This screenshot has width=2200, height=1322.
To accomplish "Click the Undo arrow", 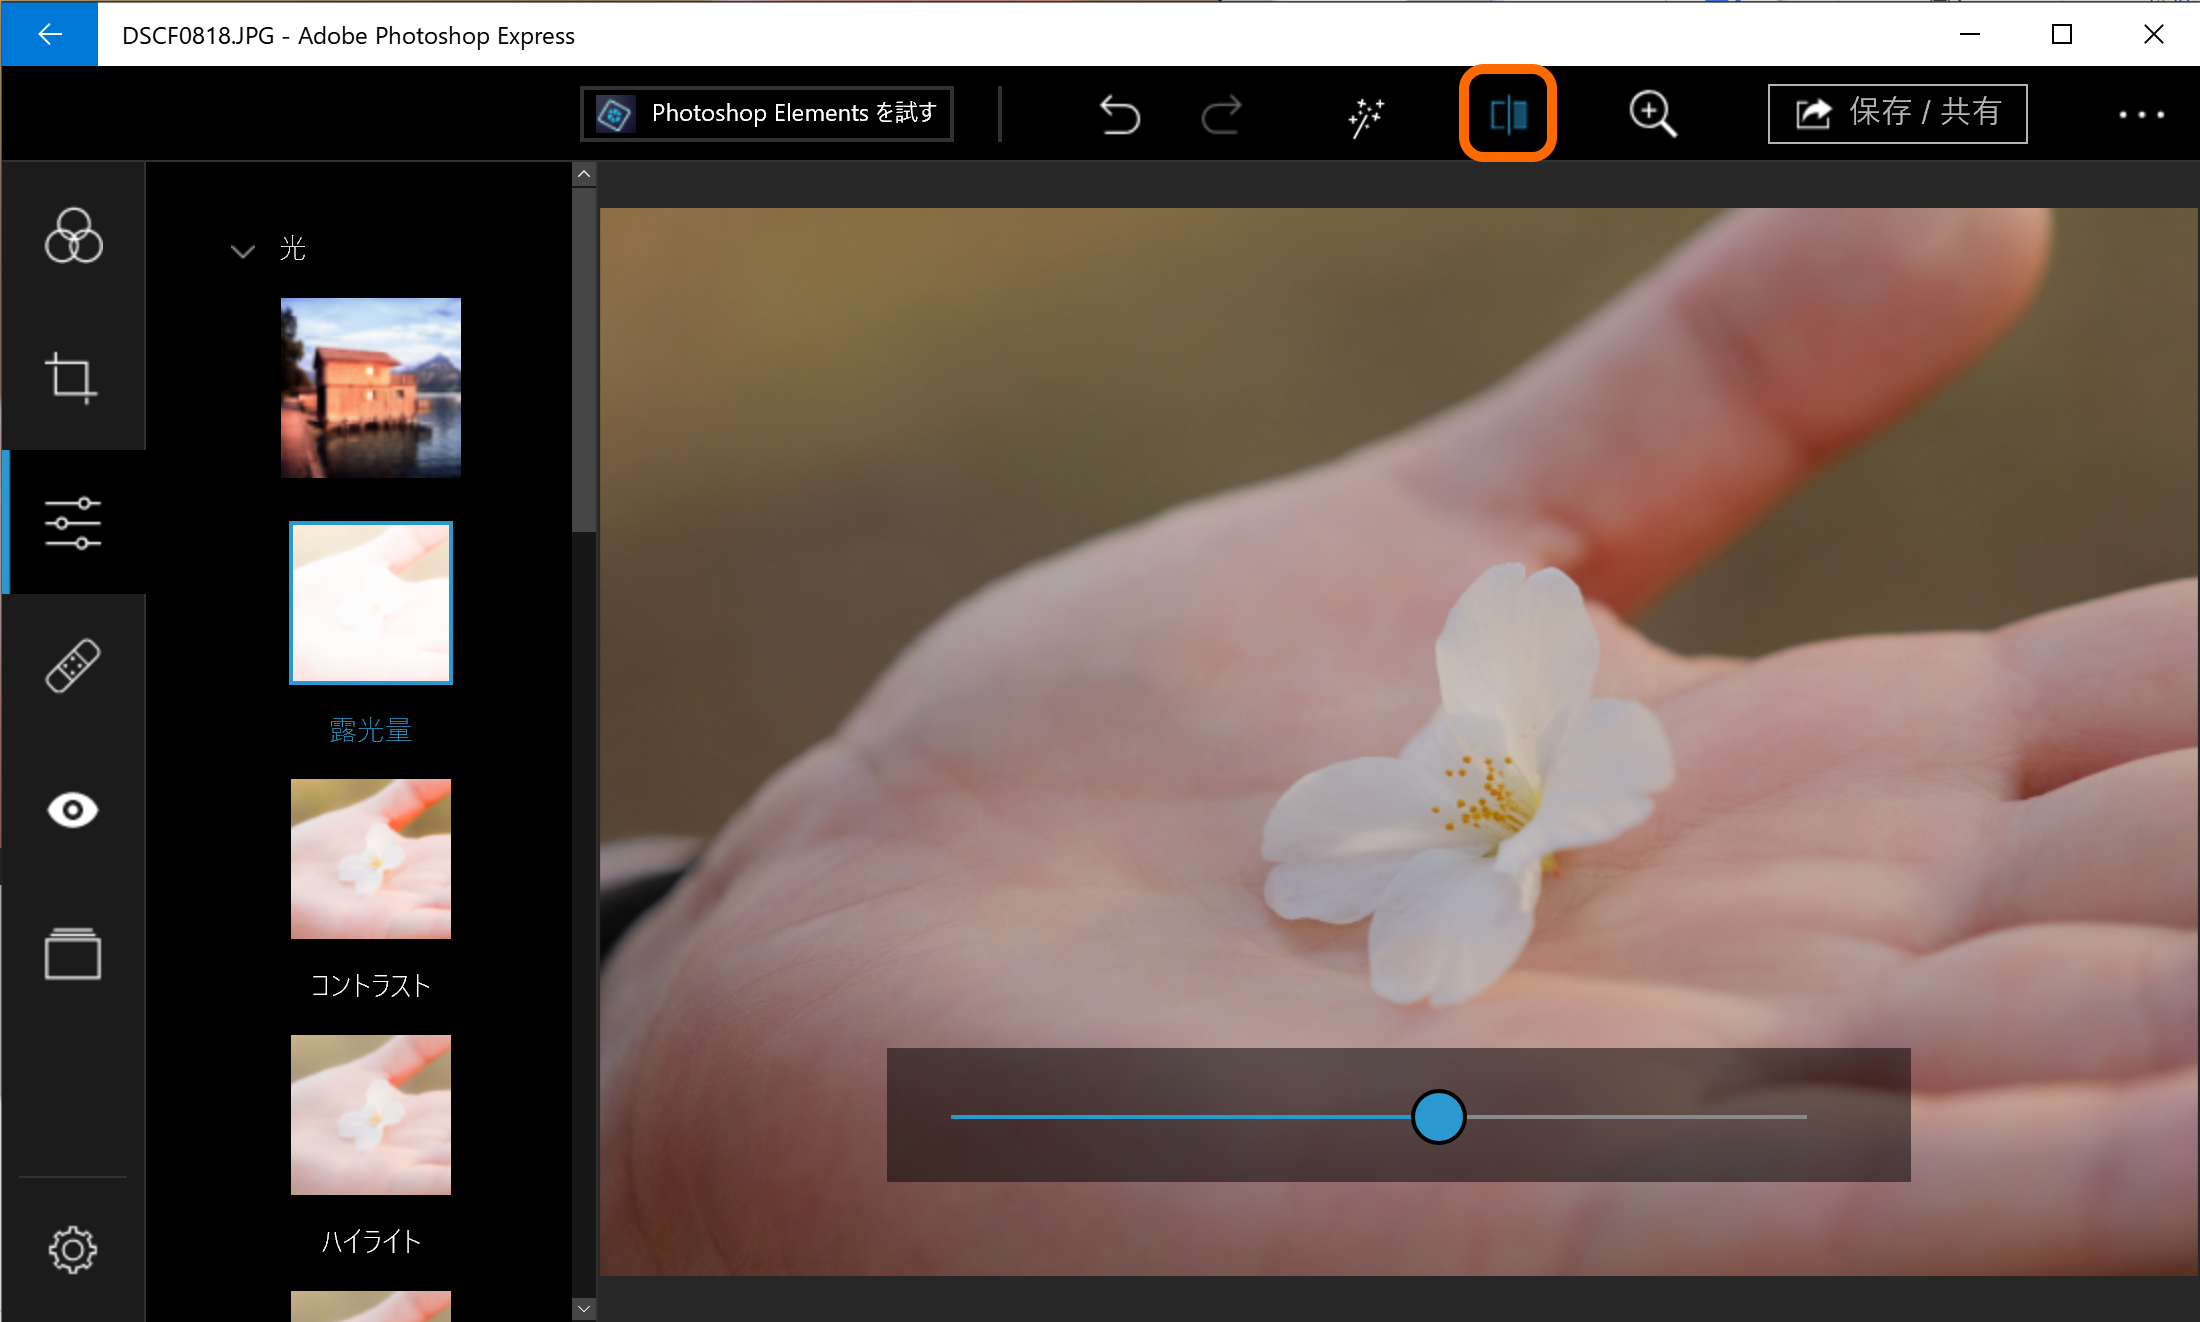I will pyautogui.click(x=1119, y=115).
